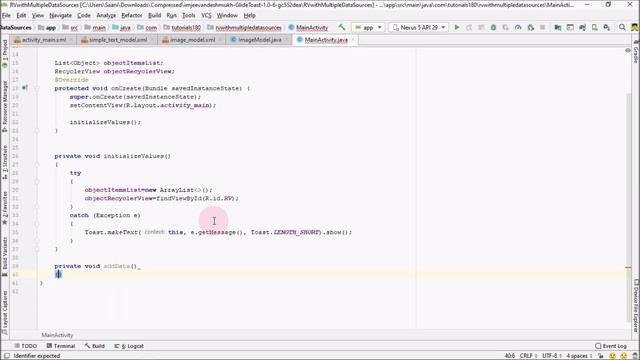Open the Nexus 5 API 29 device dropdown
This screenshot has width=640, height=360.
(x=419, y=27)
